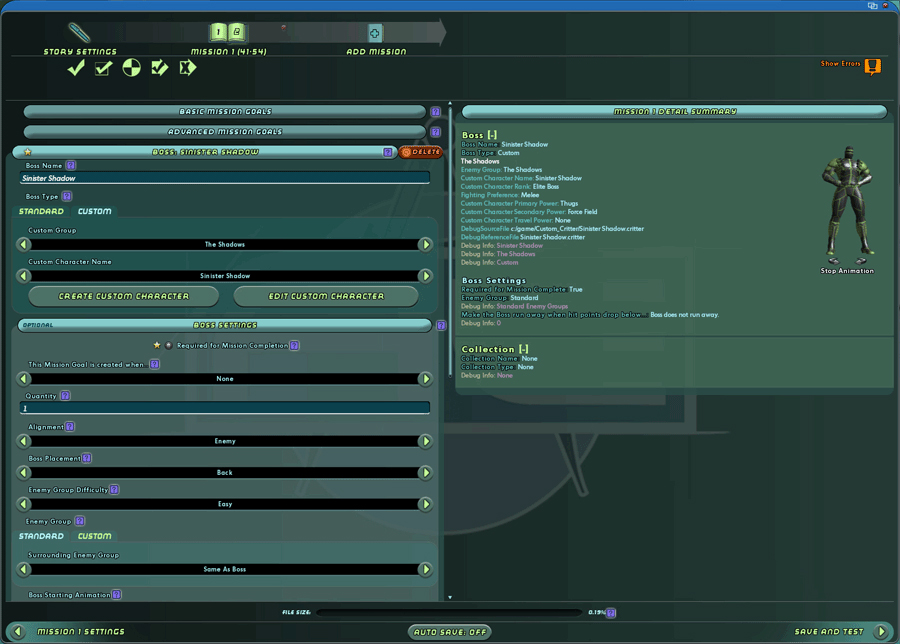Click Create Custom Character button

click(x=123, y=296)
